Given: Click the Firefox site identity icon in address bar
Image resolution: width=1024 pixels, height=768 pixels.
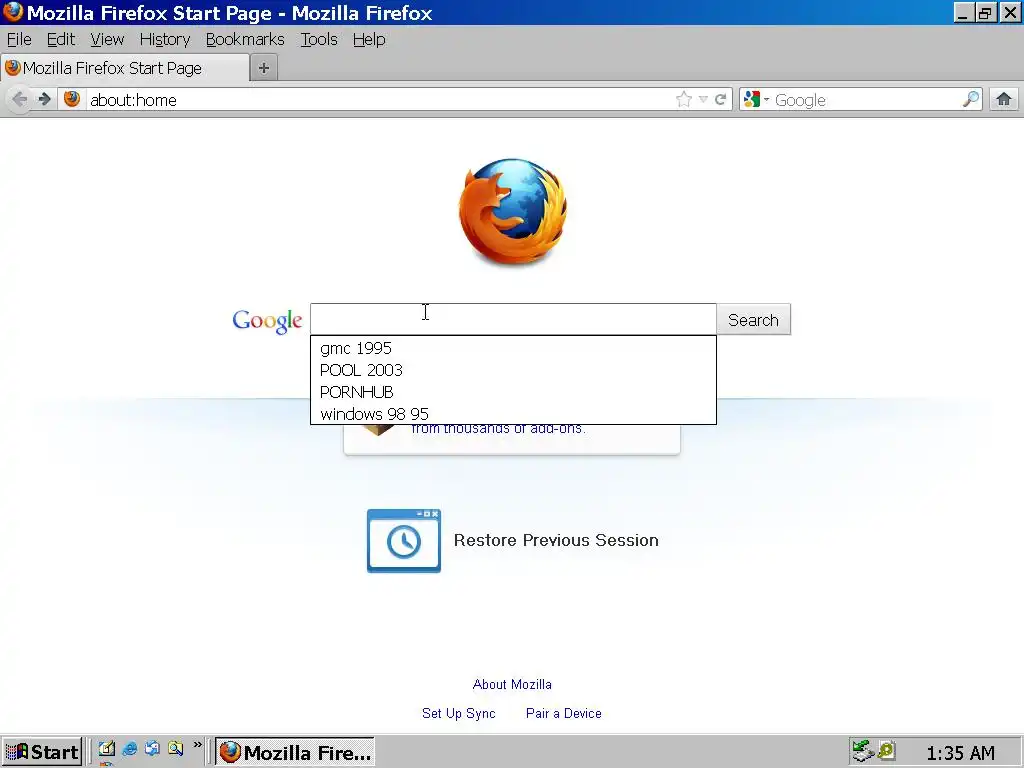Looking at the screenshot, I should coord(72,99).
